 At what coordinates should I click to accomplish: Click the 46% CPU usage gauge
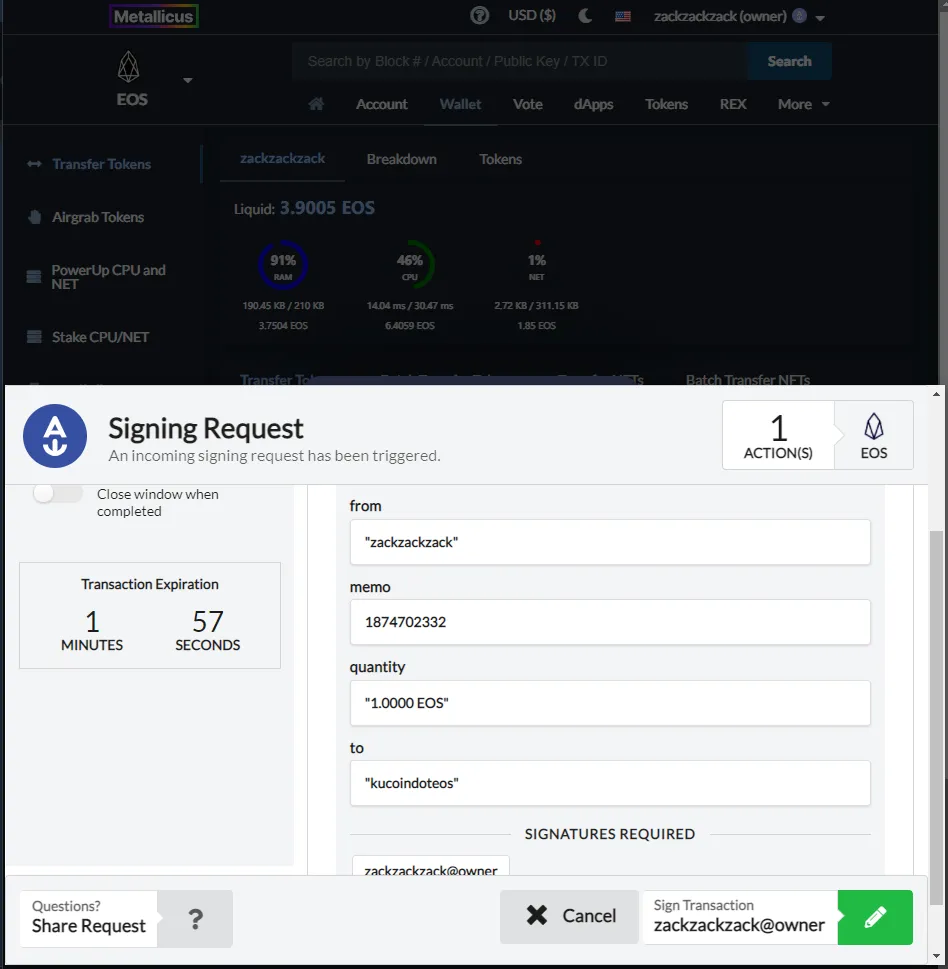point(410,265)
